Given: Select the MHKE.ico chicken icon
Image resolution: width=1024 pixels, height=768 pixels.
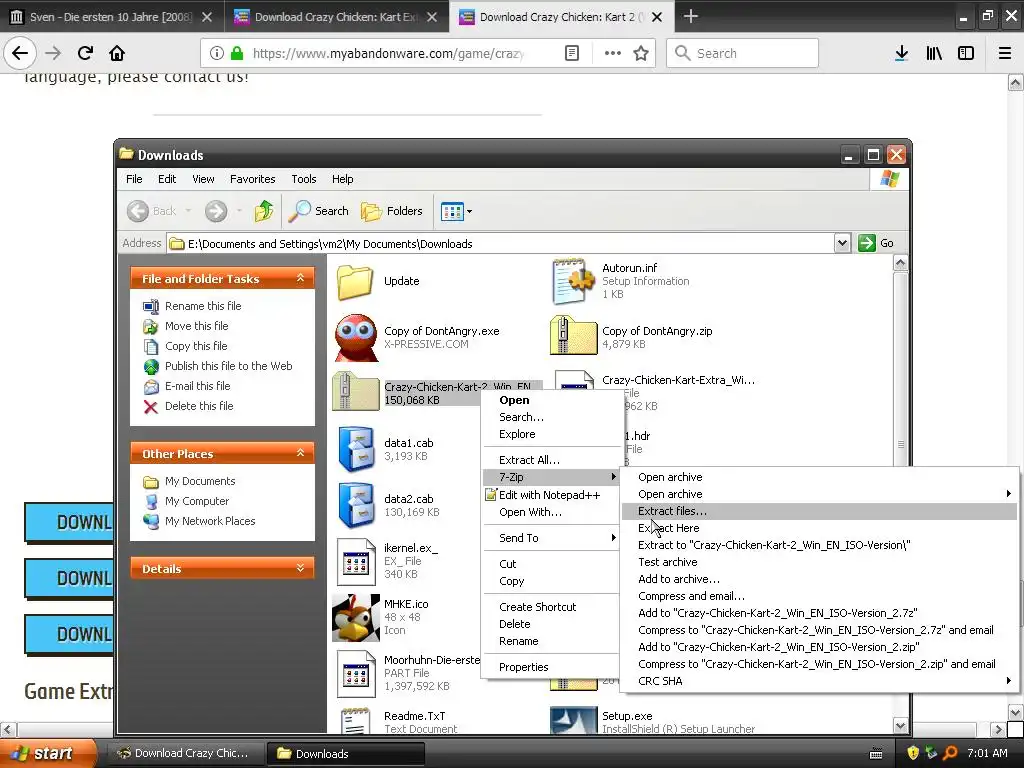Looking at the screenshot, I should (x=356, y=617).
